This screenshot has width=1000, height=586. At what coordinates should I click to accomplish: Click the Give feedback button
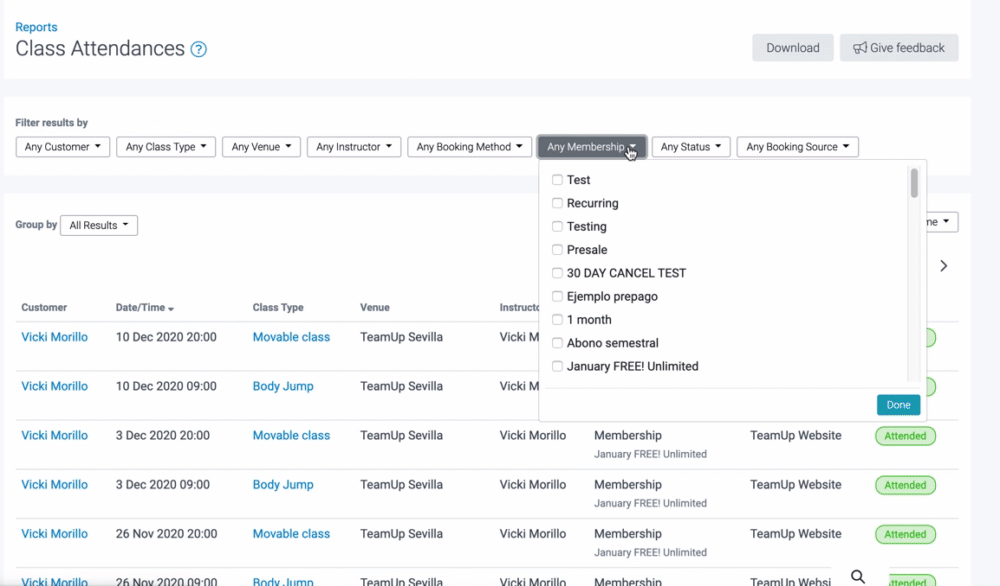click(898, 48)
